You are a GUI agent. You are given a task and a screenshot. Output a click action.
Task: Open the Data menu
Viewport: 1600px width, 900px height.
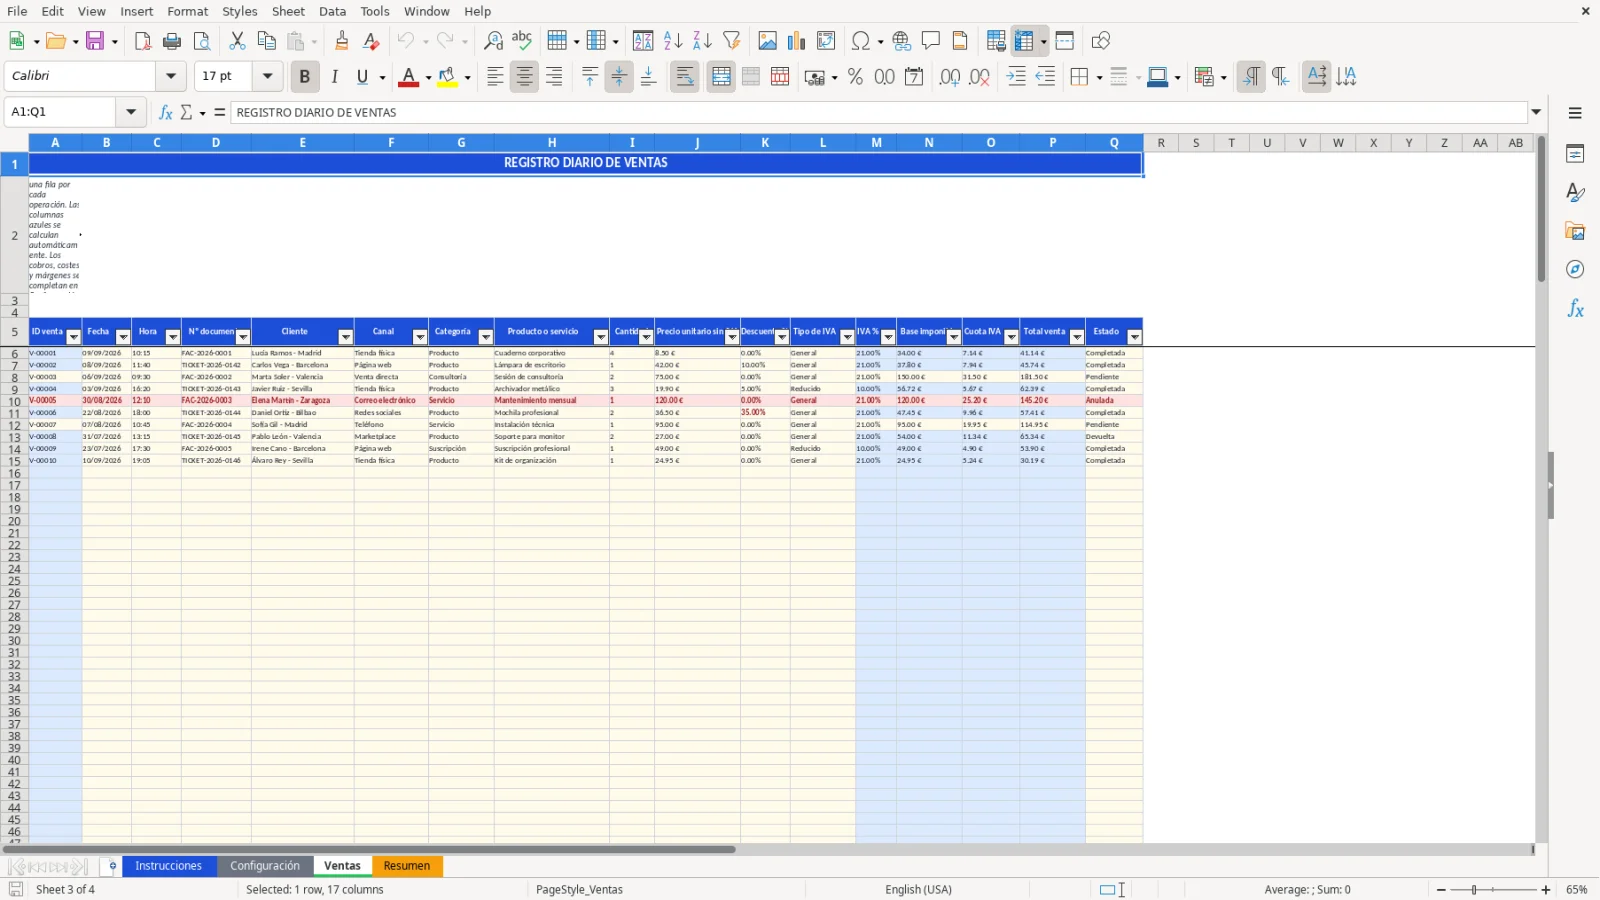(x=332, y=11)
